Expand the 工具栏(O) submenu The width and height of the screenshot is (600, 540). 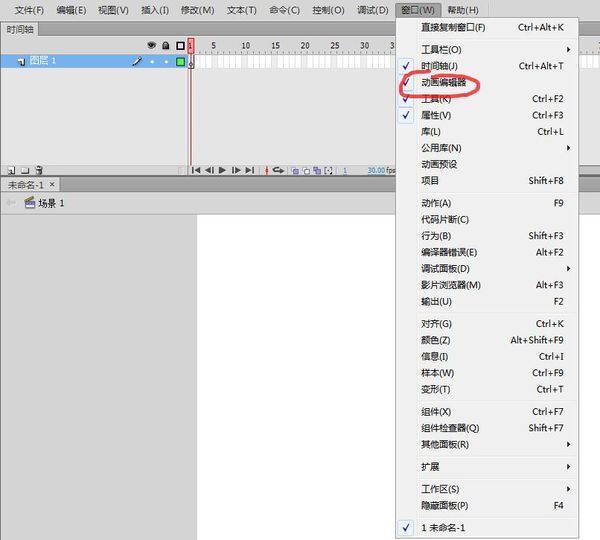487,50
